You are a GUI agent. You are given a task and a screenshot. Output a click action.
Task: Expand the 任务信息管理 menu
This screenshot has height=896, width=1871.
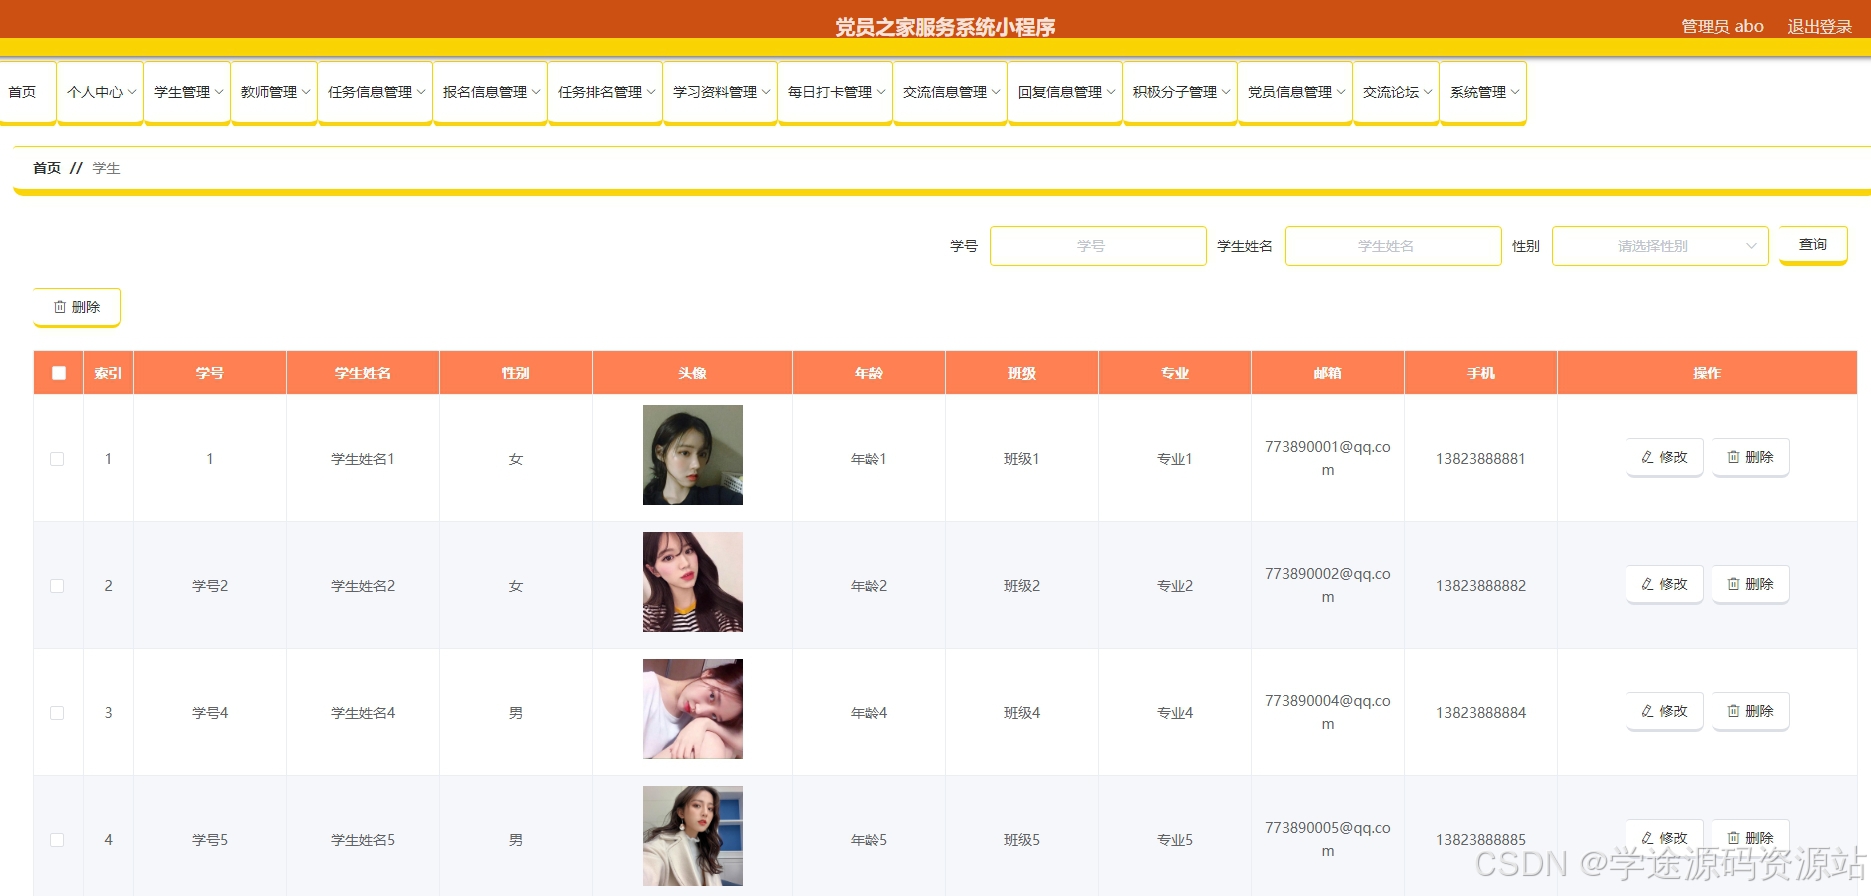[375, 92]
